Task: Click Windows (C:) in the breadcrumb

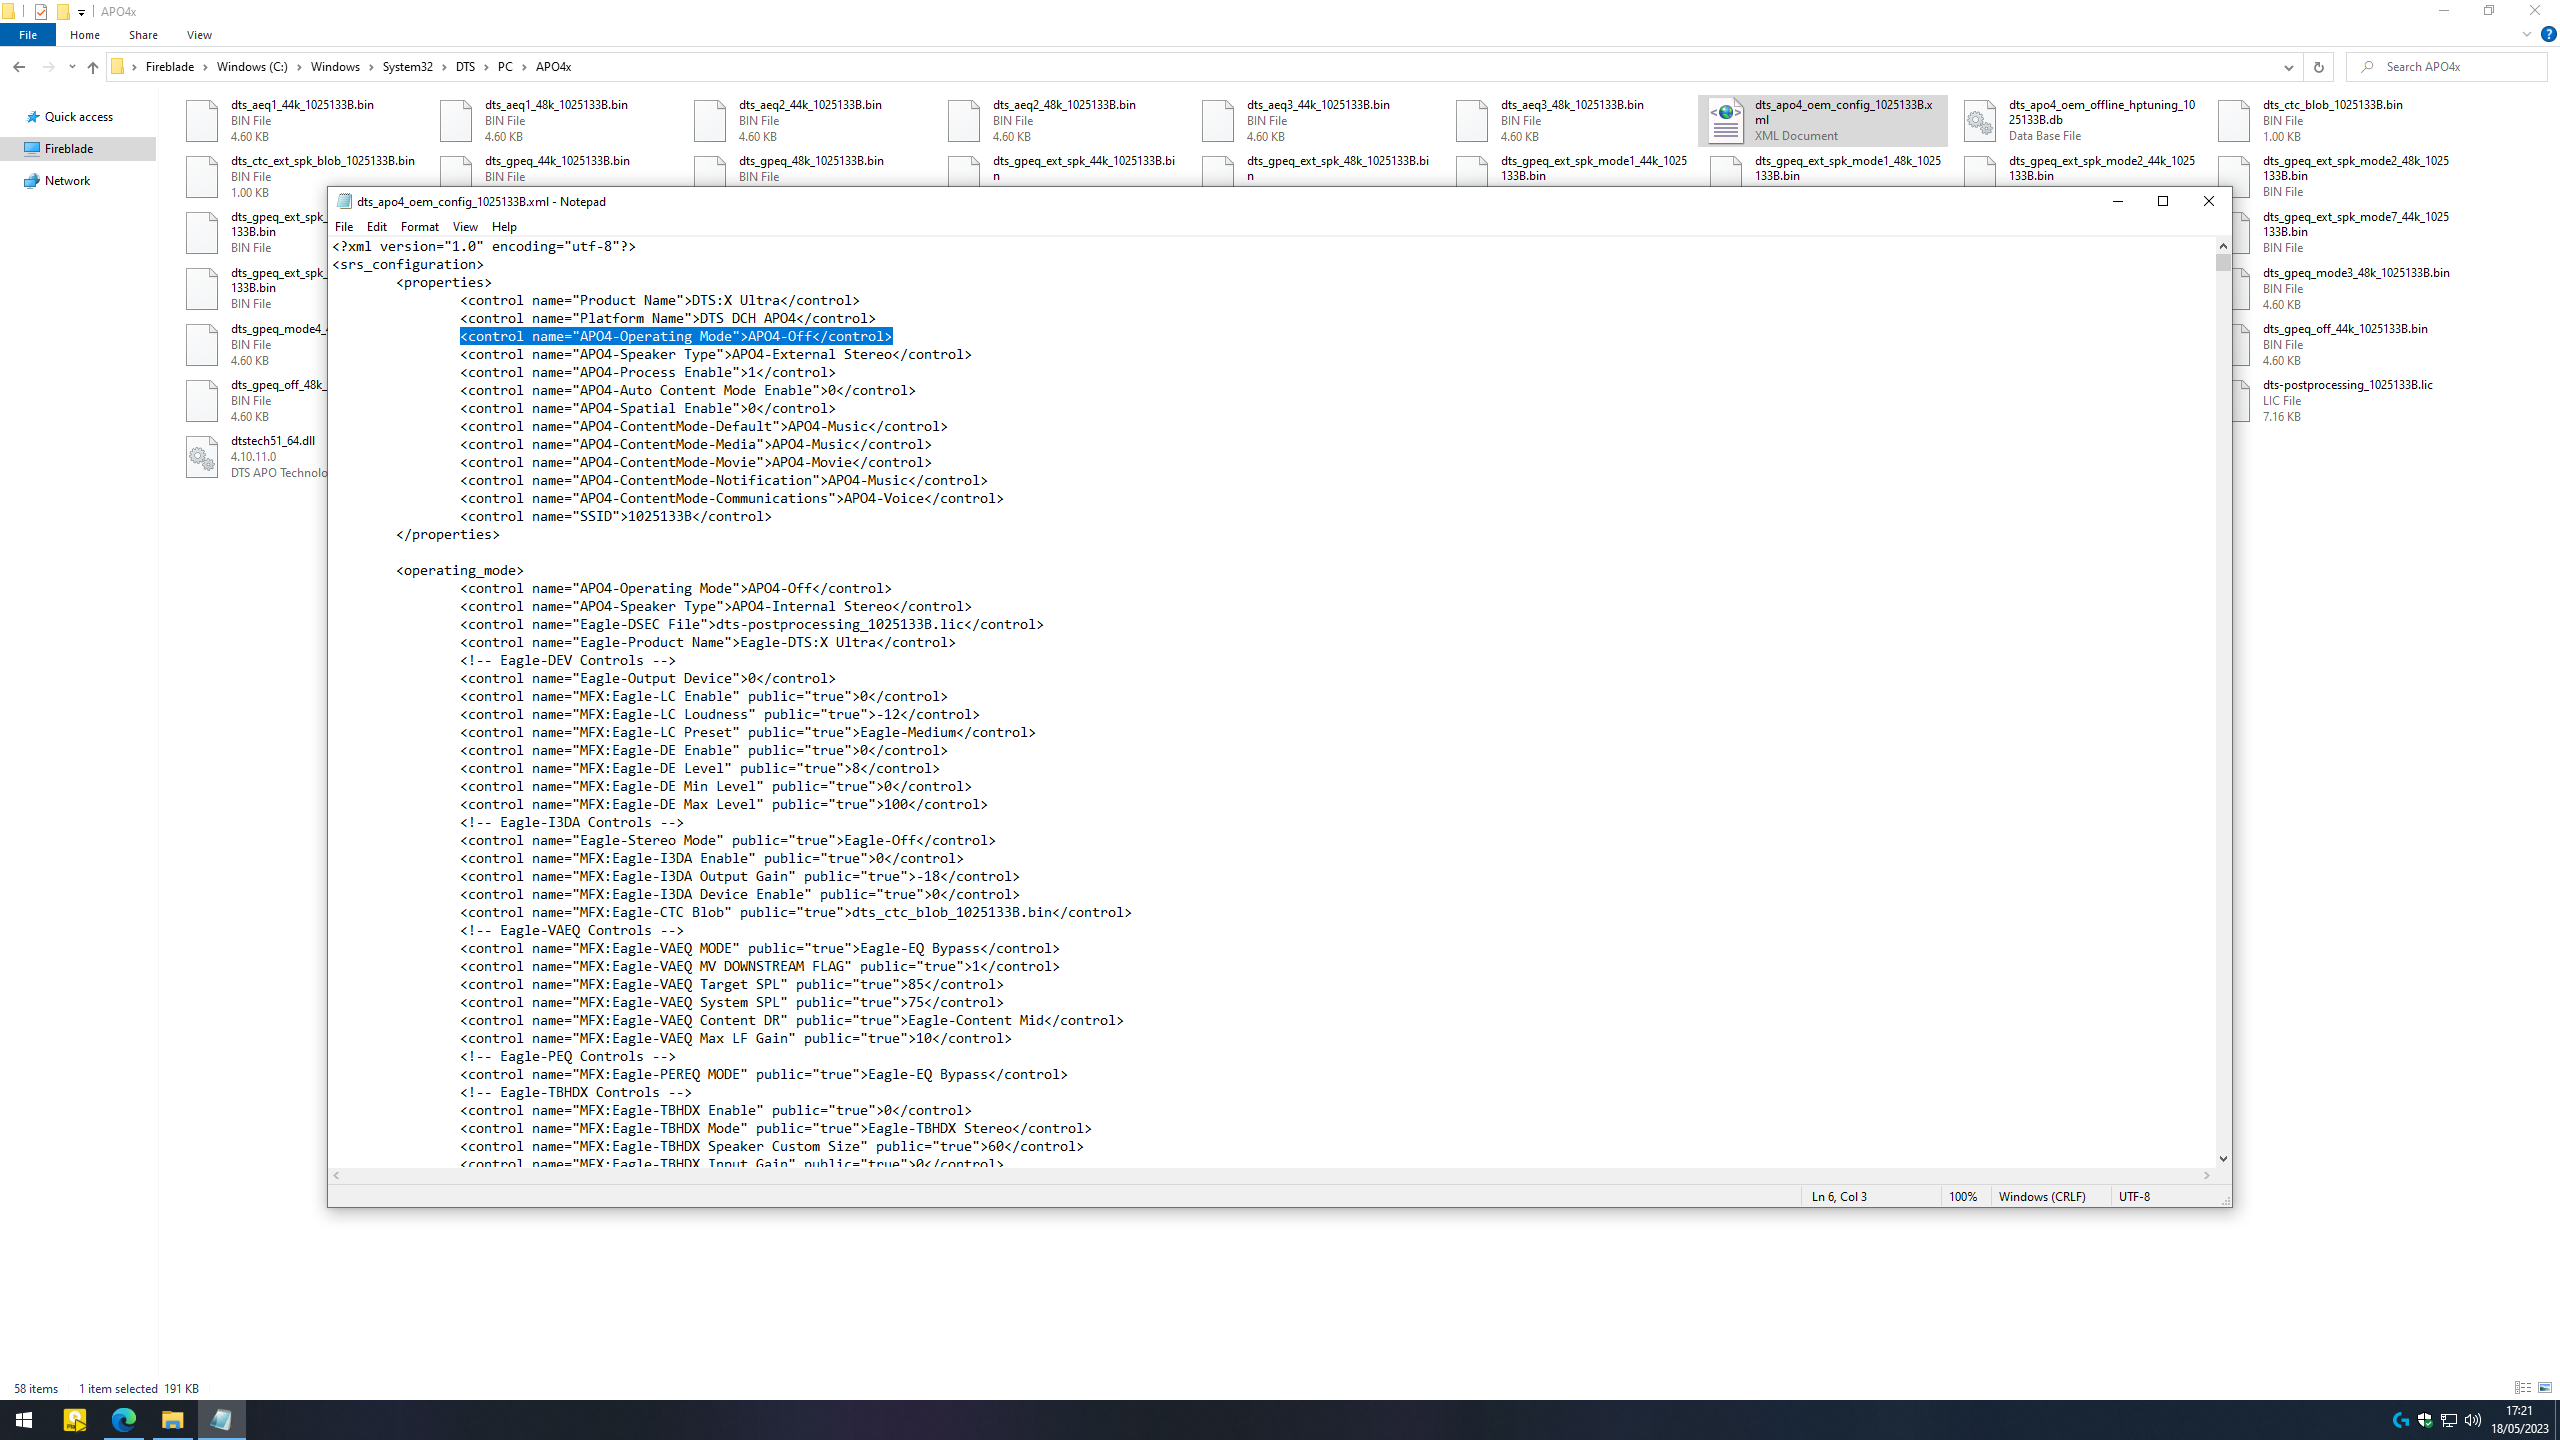Action: [x=252, y=67]
